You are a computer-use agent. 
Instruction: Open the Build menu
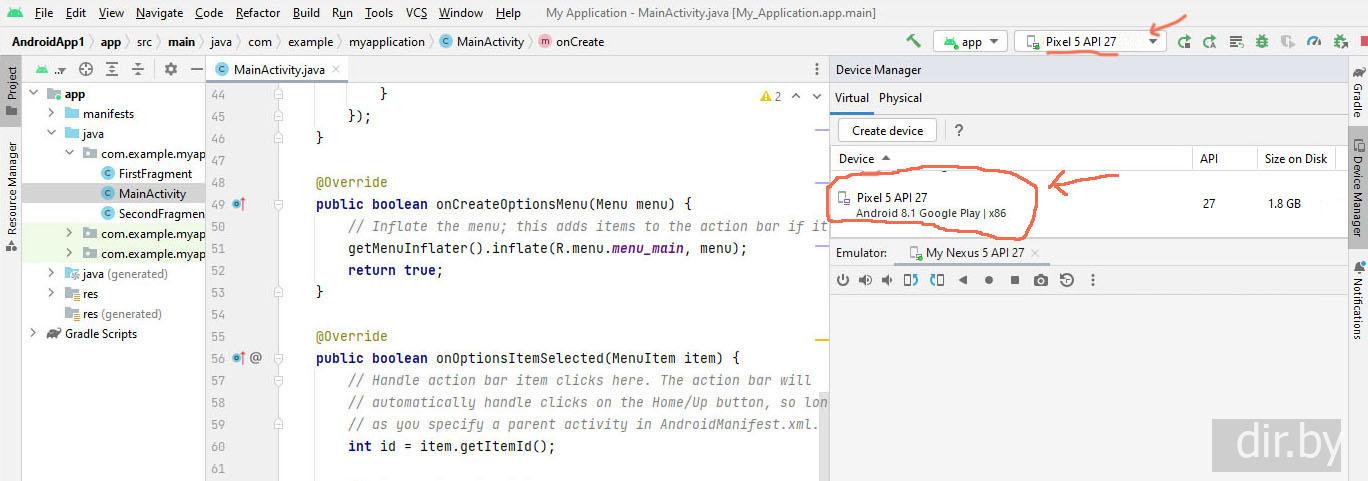pos(306,13)
